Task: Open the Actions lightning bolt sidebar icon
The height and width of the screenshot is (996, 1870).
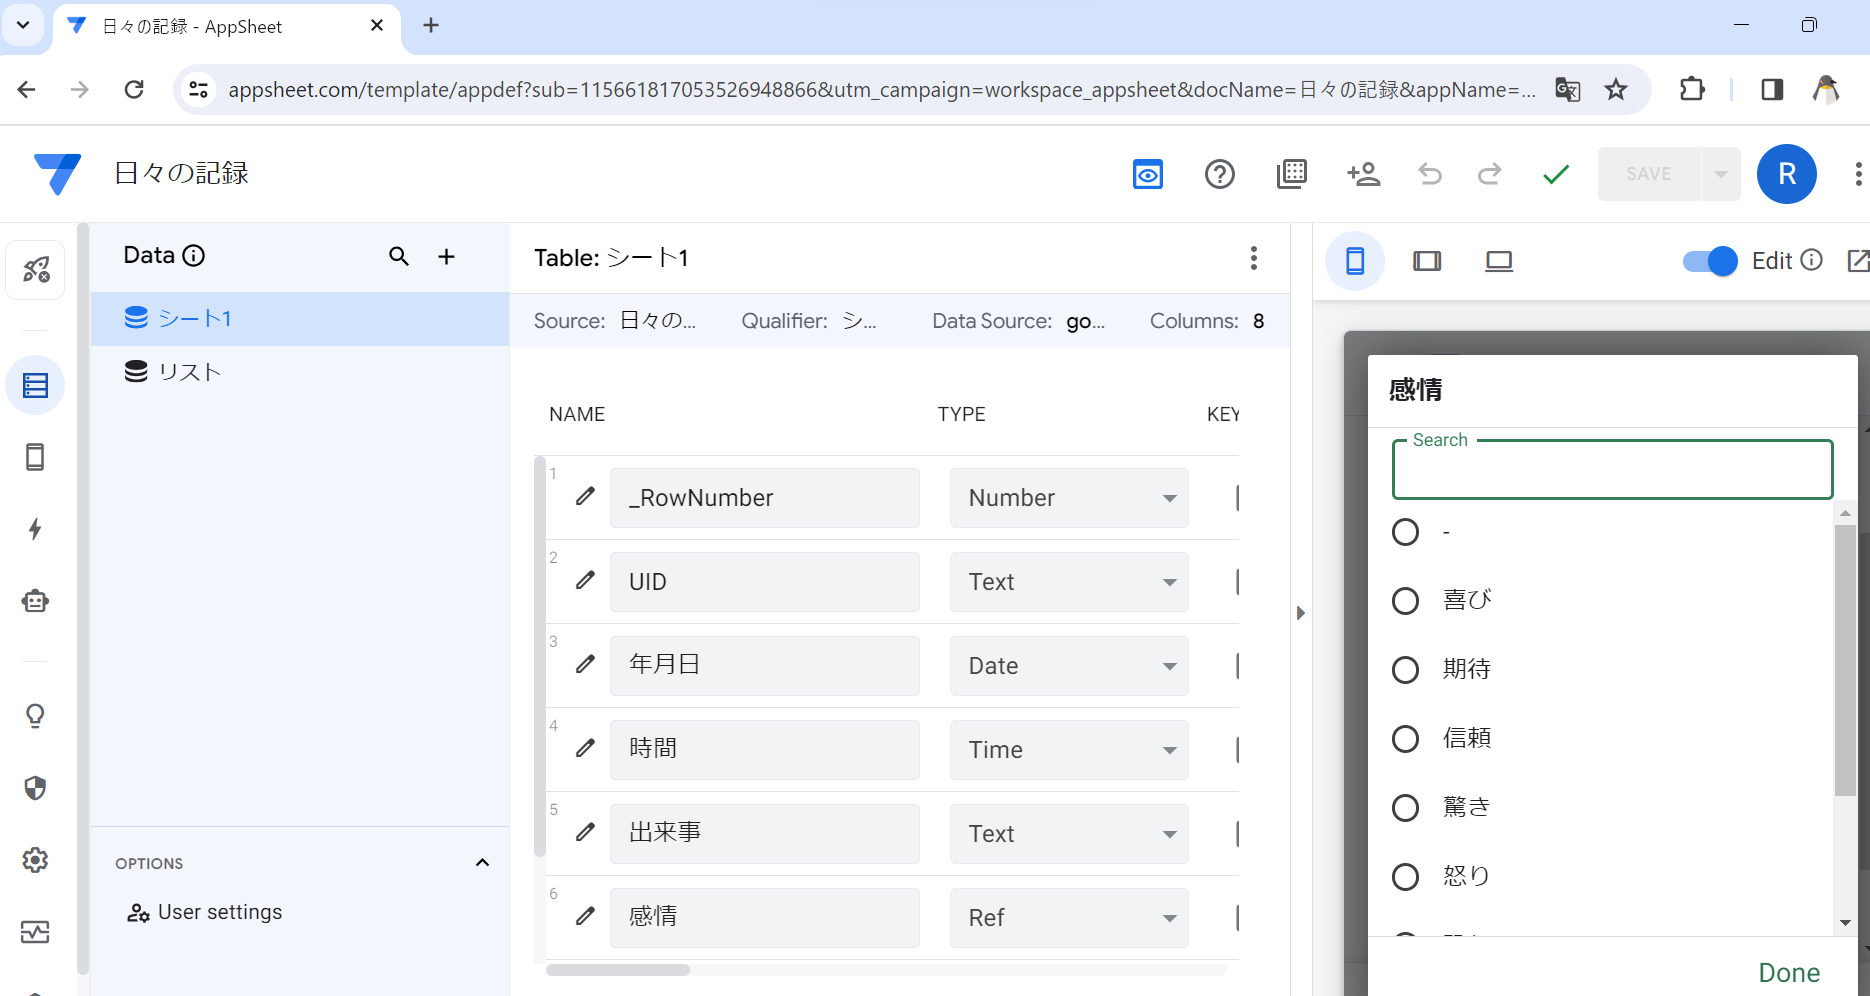Action: [35, 529]
